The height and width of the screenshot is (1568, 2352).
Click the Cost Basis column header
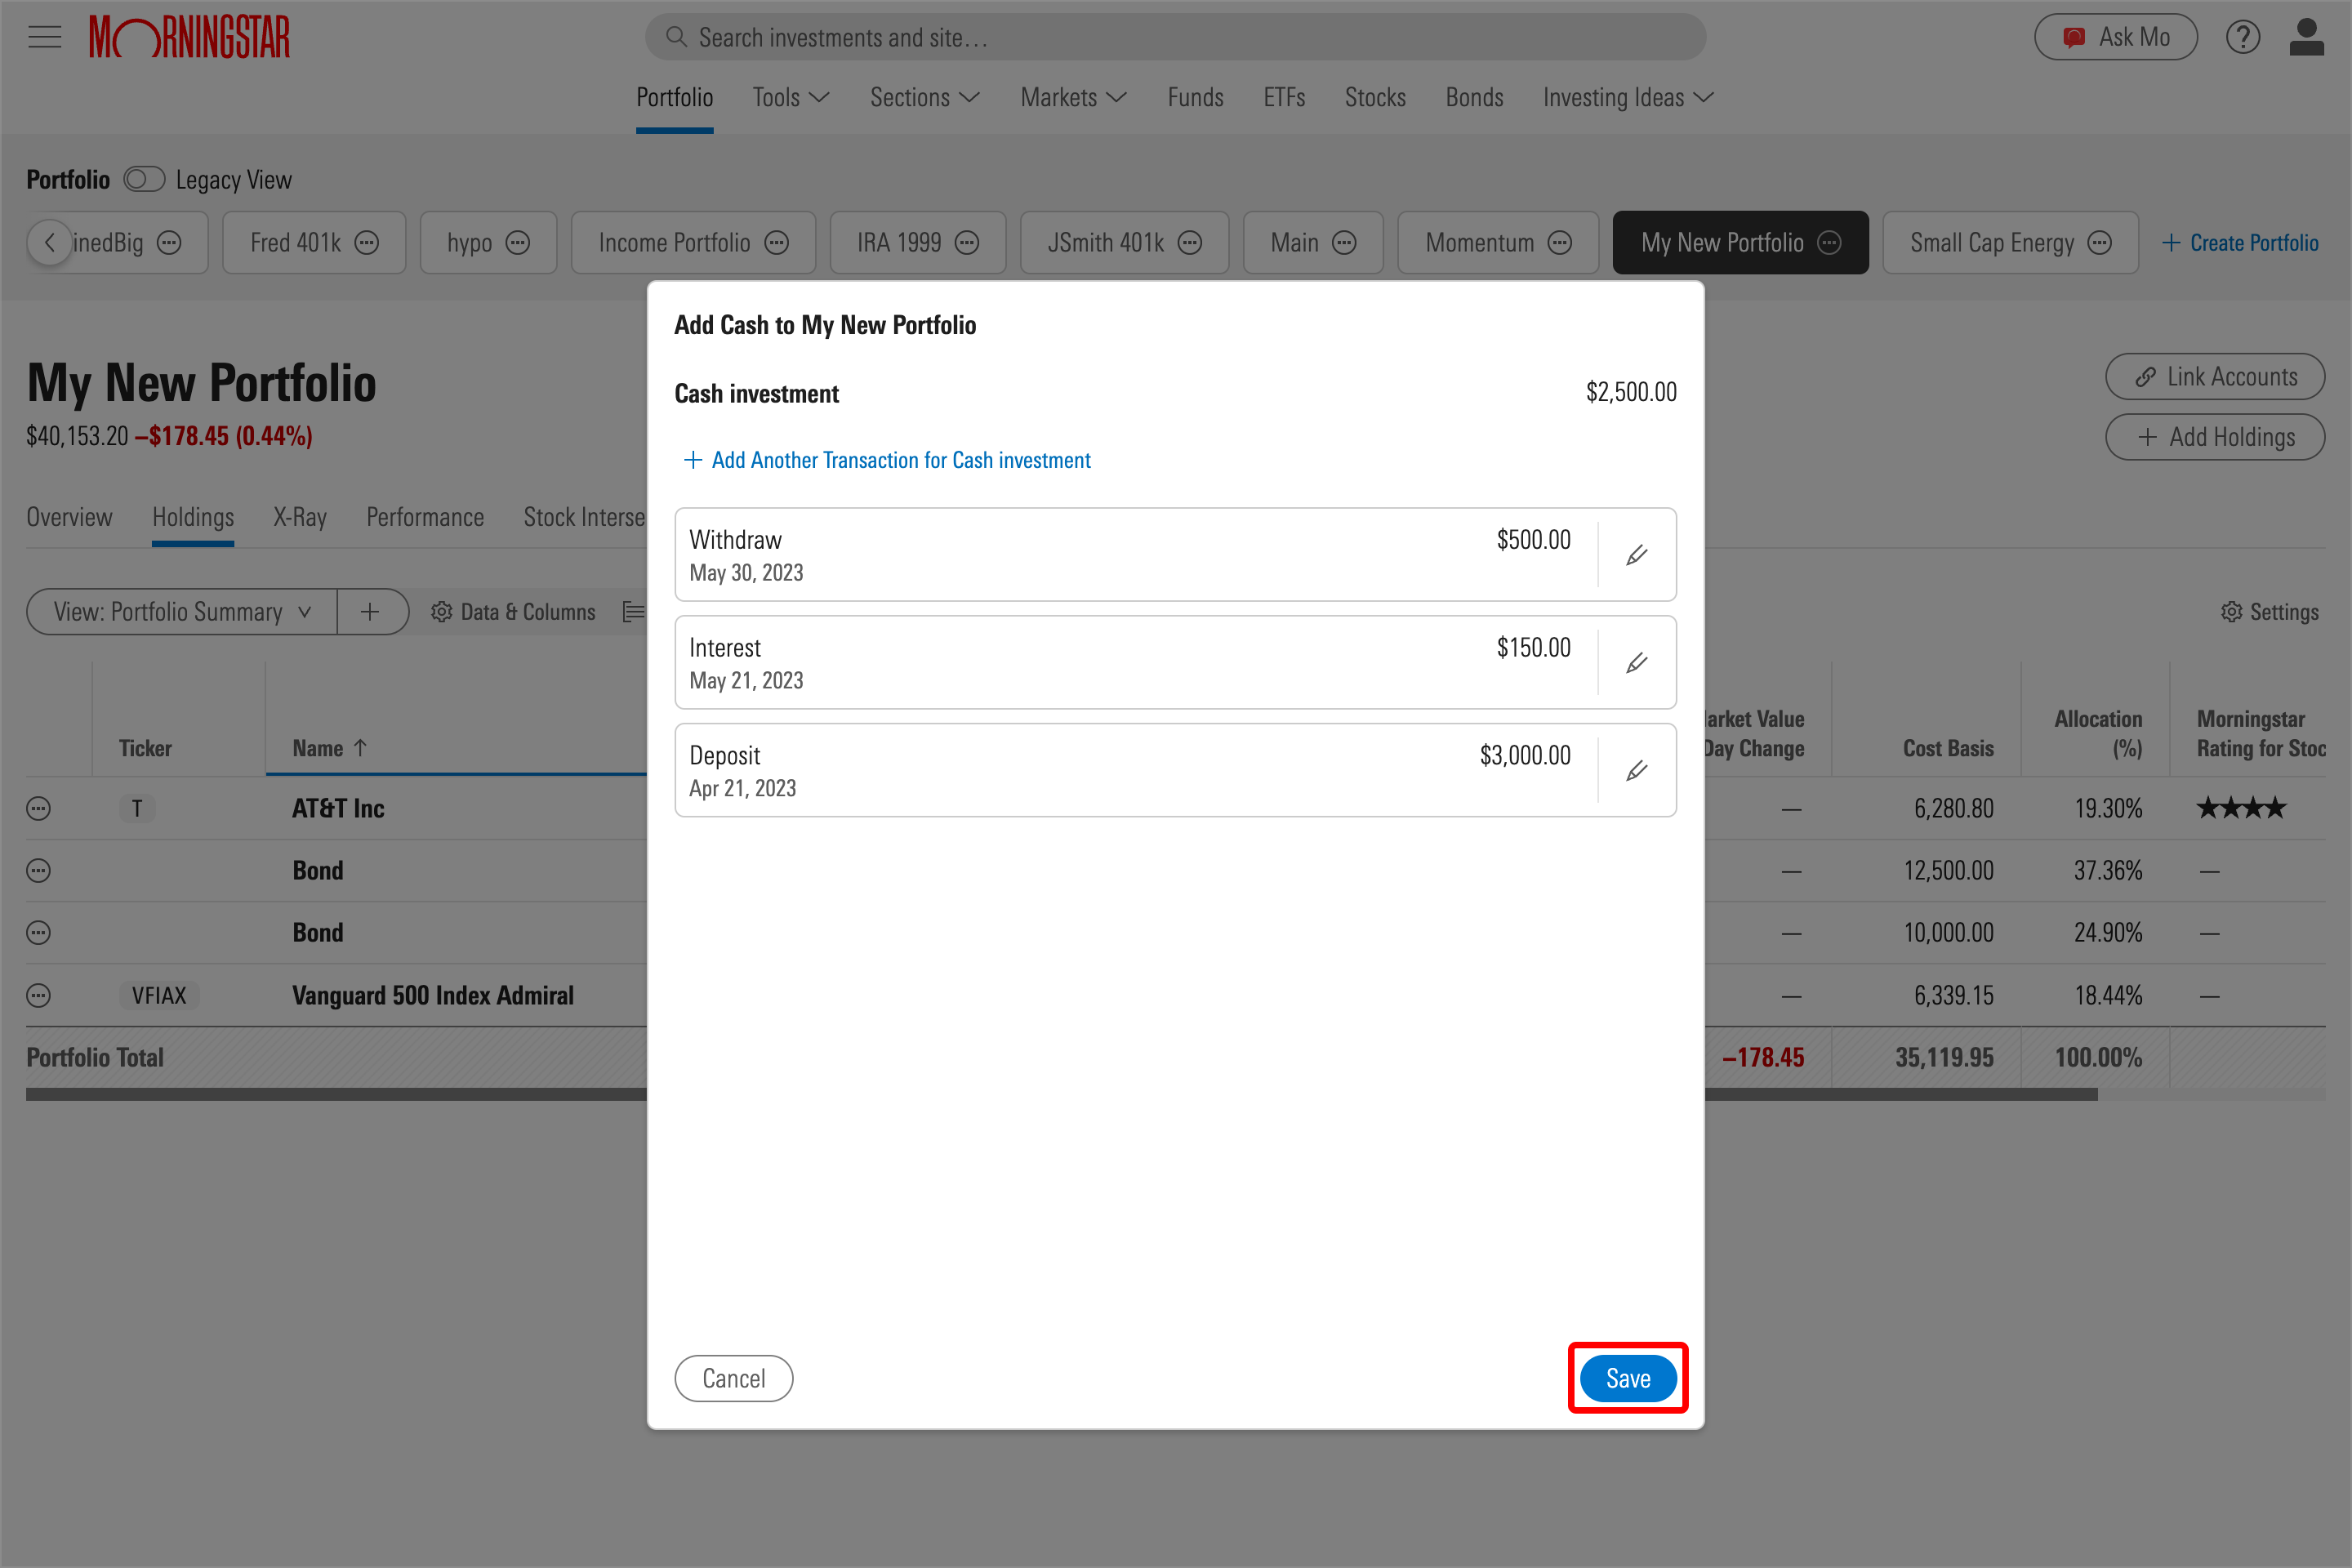(x=1948, y=748)
